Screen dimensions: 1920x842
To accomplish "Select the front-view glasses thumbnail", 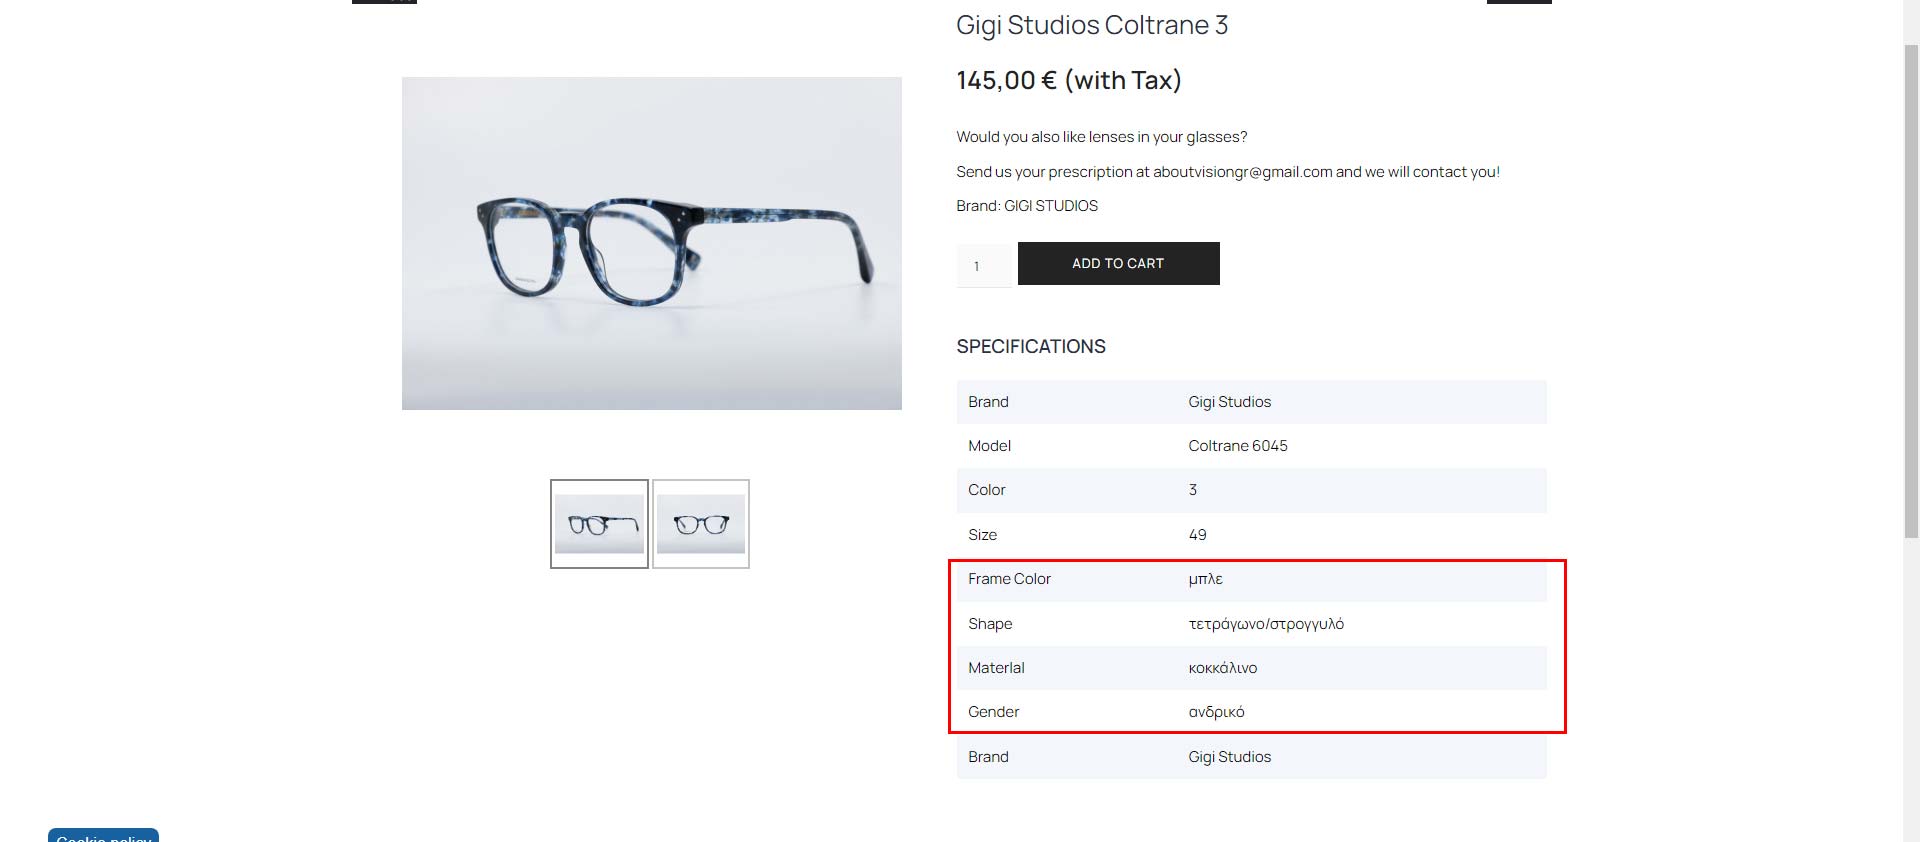I will (x=701, y=524).
